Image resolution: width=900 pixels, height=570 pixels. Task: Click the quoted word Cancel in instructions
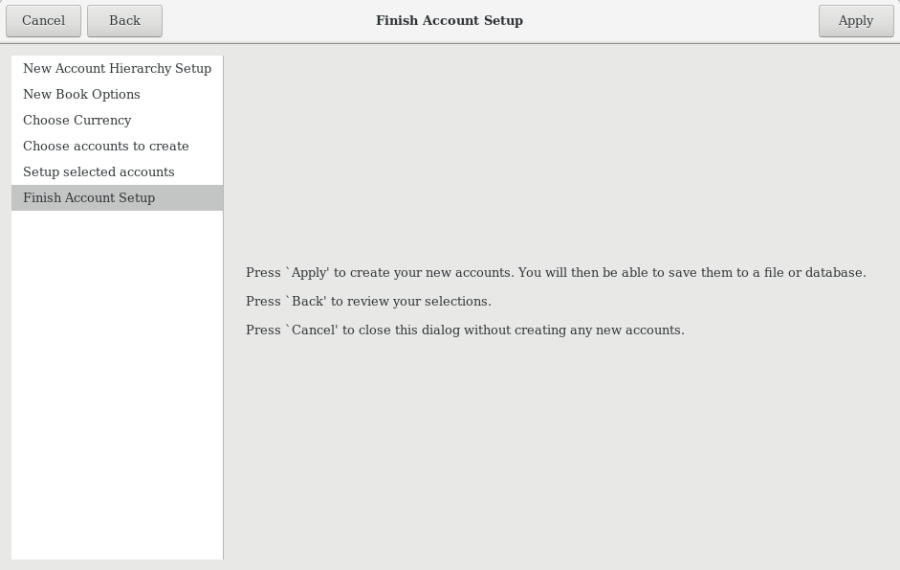point(312,330)
